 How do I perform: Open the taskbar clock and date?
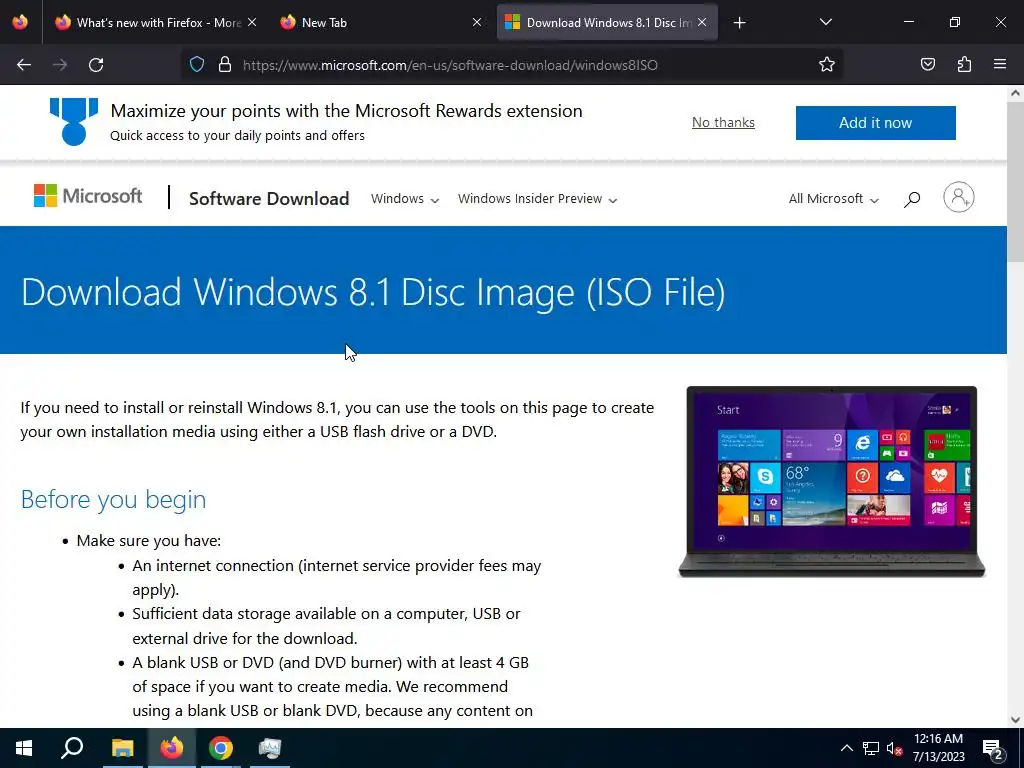(x=938, y=748)
